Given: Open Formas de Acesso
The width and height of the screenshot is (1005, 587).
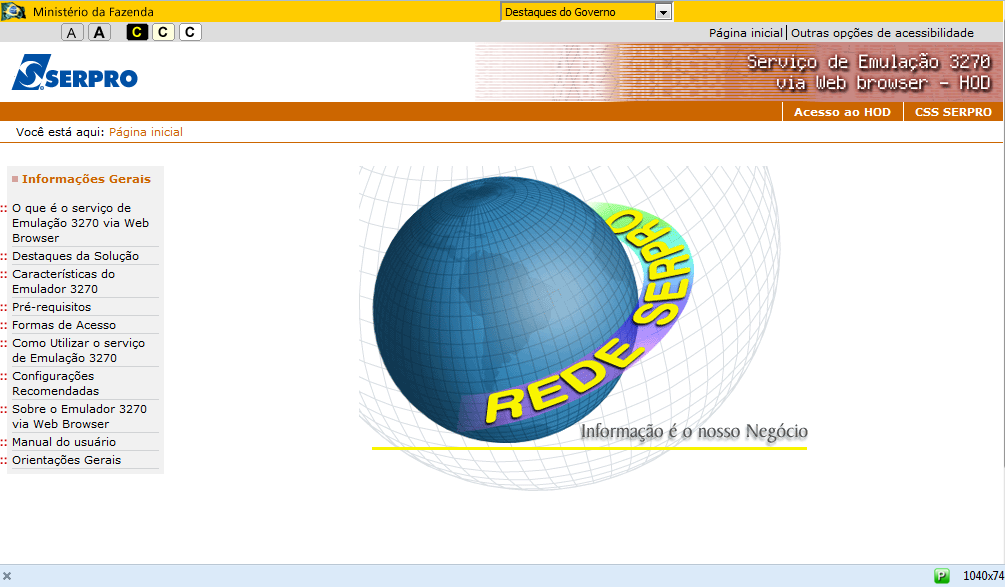Looking at the screenshot, I should pos(64,325).
